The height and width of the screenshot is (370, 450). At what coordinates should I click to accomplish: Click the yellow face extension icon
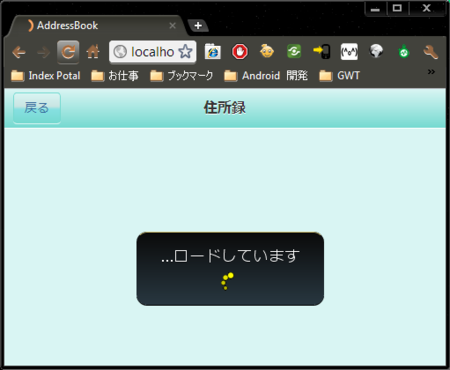click(x=267, y=51)
